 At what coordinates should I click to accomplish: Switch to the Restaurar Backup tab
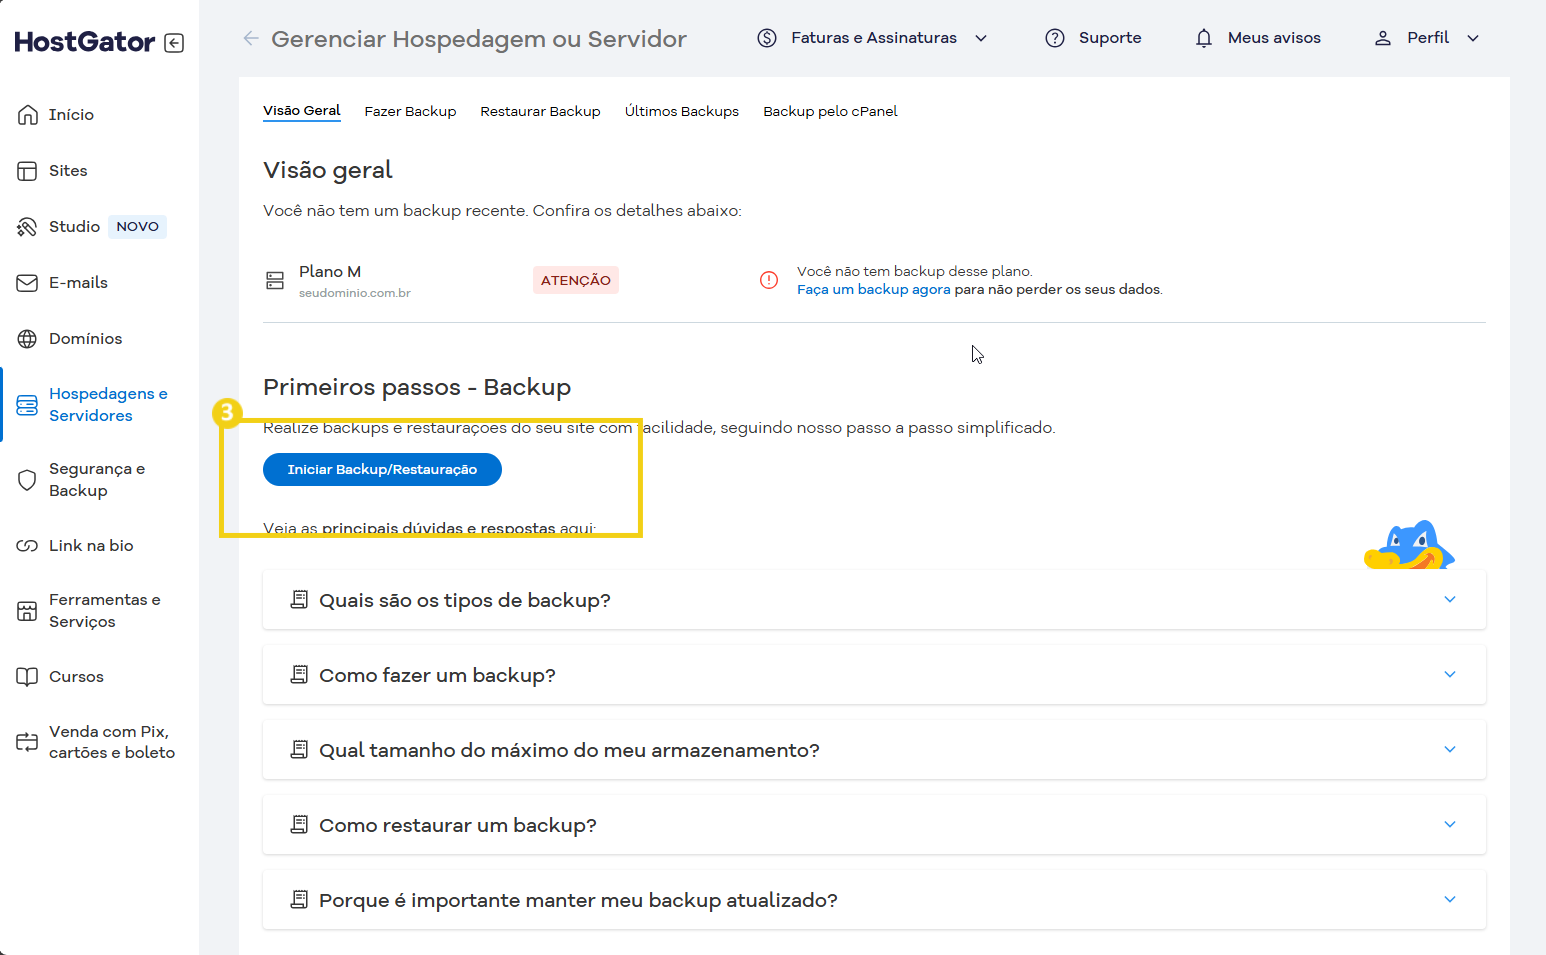pos(540,112)
